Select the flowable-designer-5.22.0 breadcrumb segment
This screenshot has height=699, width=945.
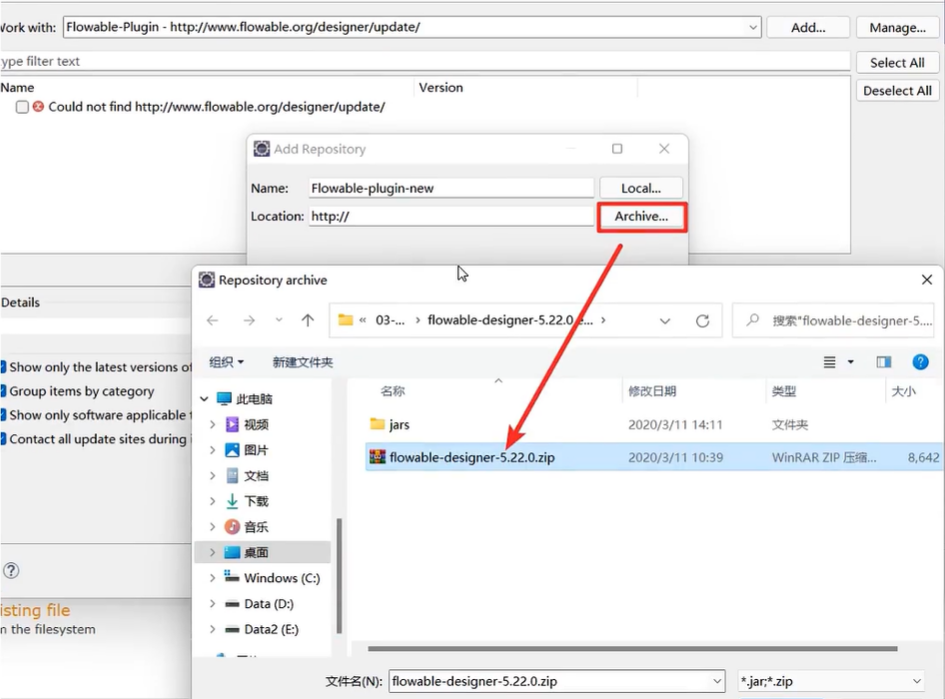[510, 320]
